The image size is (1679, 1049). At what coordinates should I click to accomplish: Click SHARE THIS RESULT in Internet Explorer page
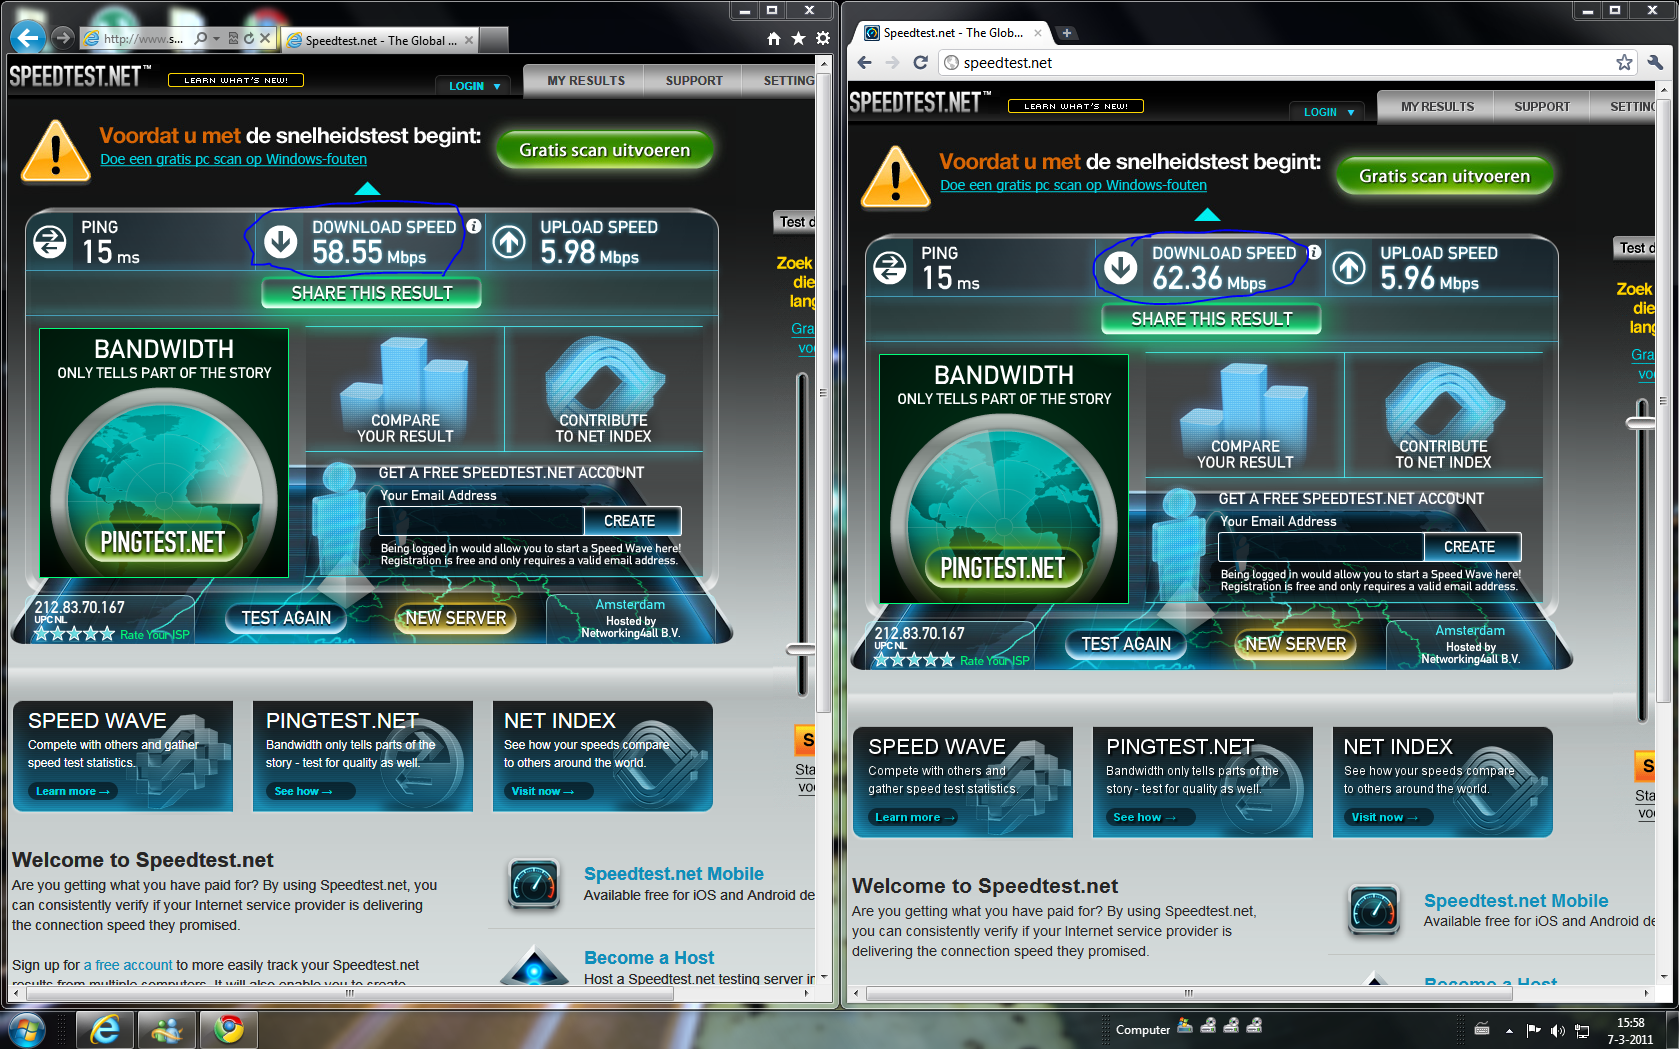point(371,293)
